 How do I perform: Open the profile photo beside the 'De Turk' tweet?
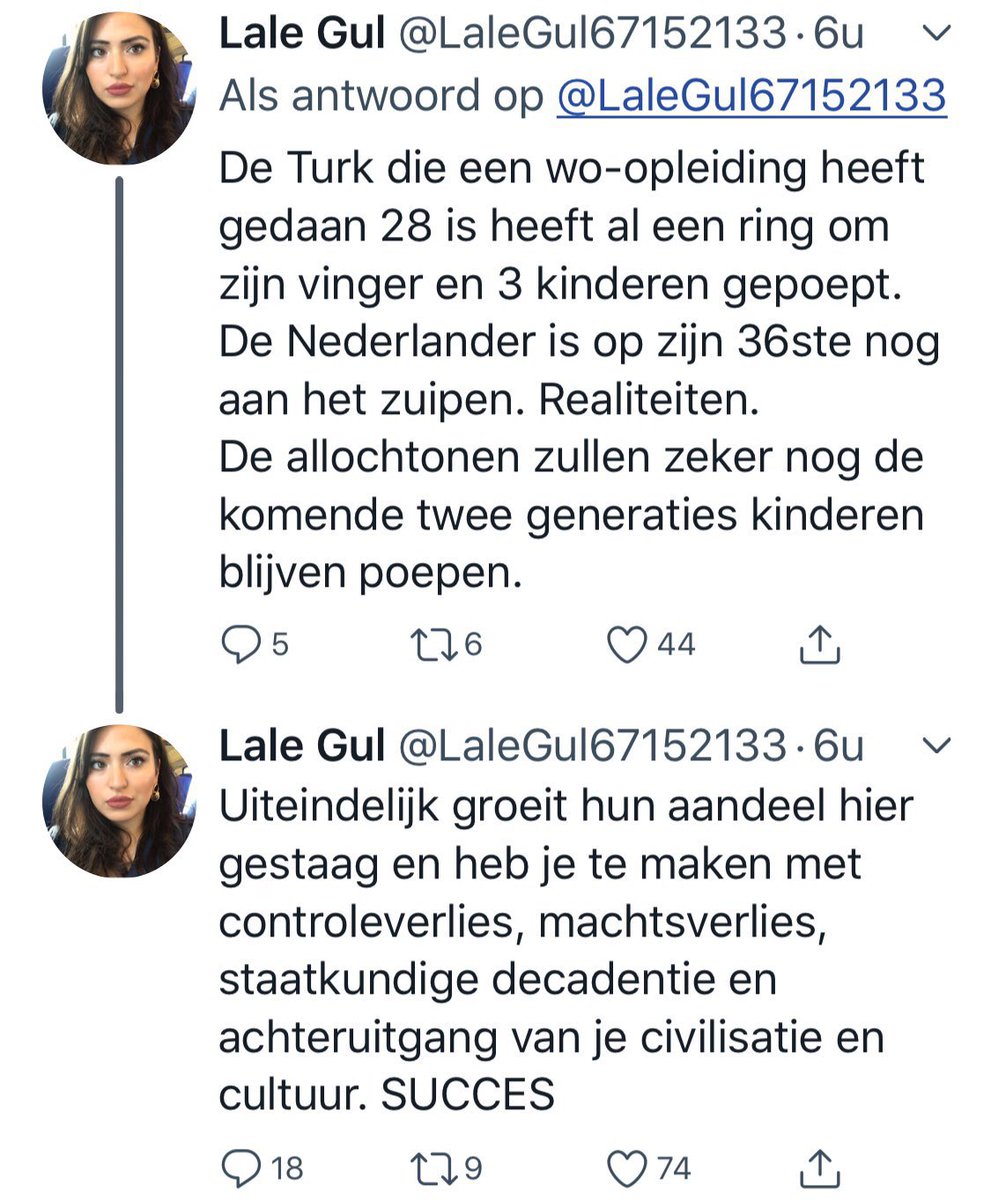click(x=118, y=89)
